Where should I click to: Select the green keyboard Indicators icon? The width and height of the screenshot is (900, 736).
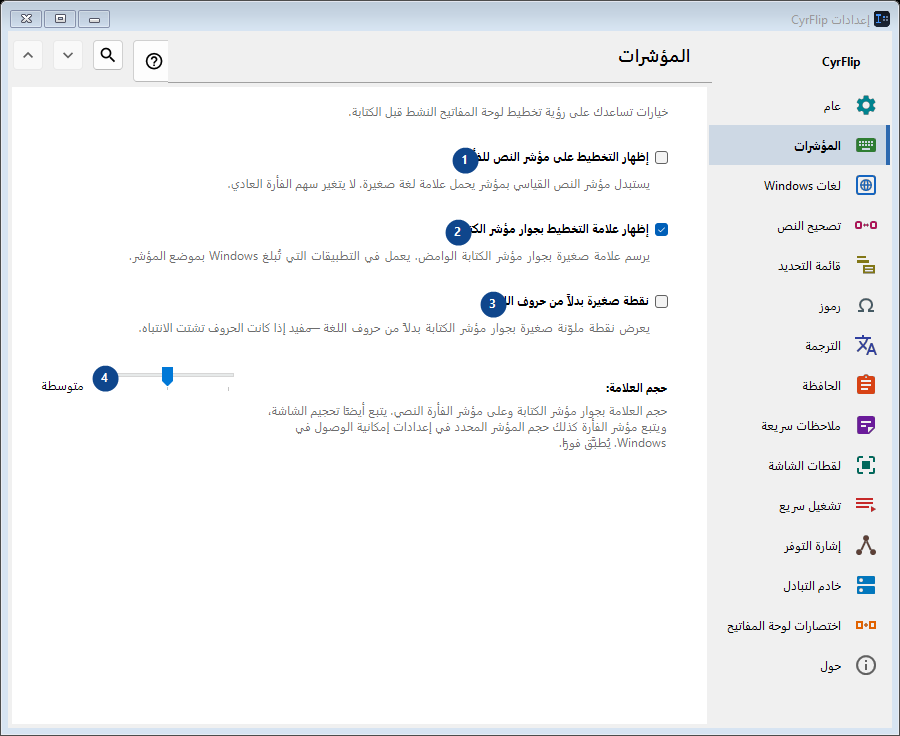click(866, 145)
